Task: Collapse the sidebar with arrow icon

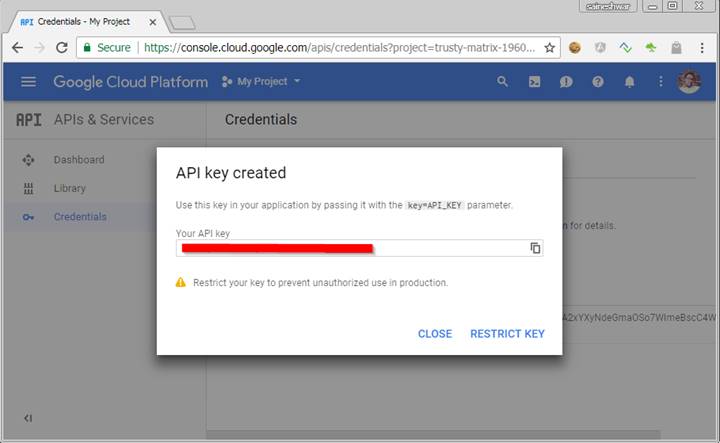Action: pos(28,418)
